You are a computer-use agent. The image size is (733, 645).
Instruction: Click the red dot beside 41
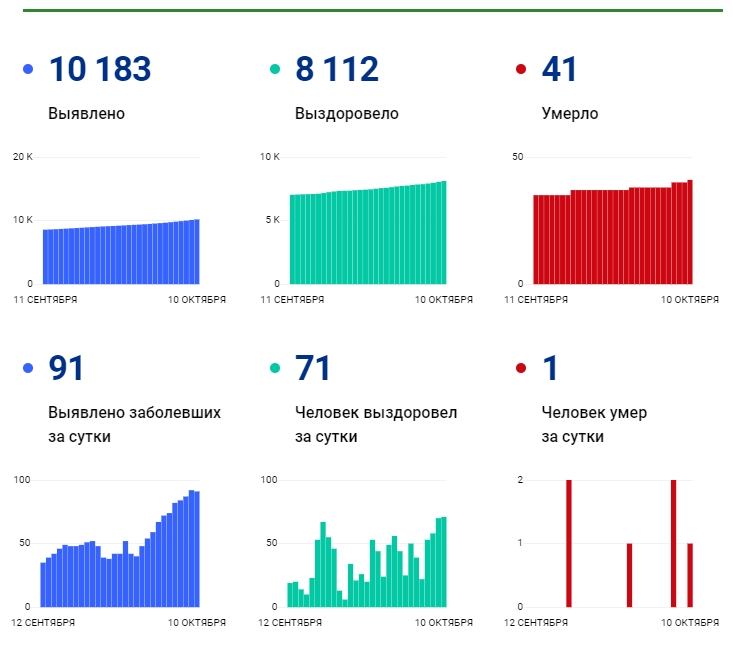click(521, 69)
